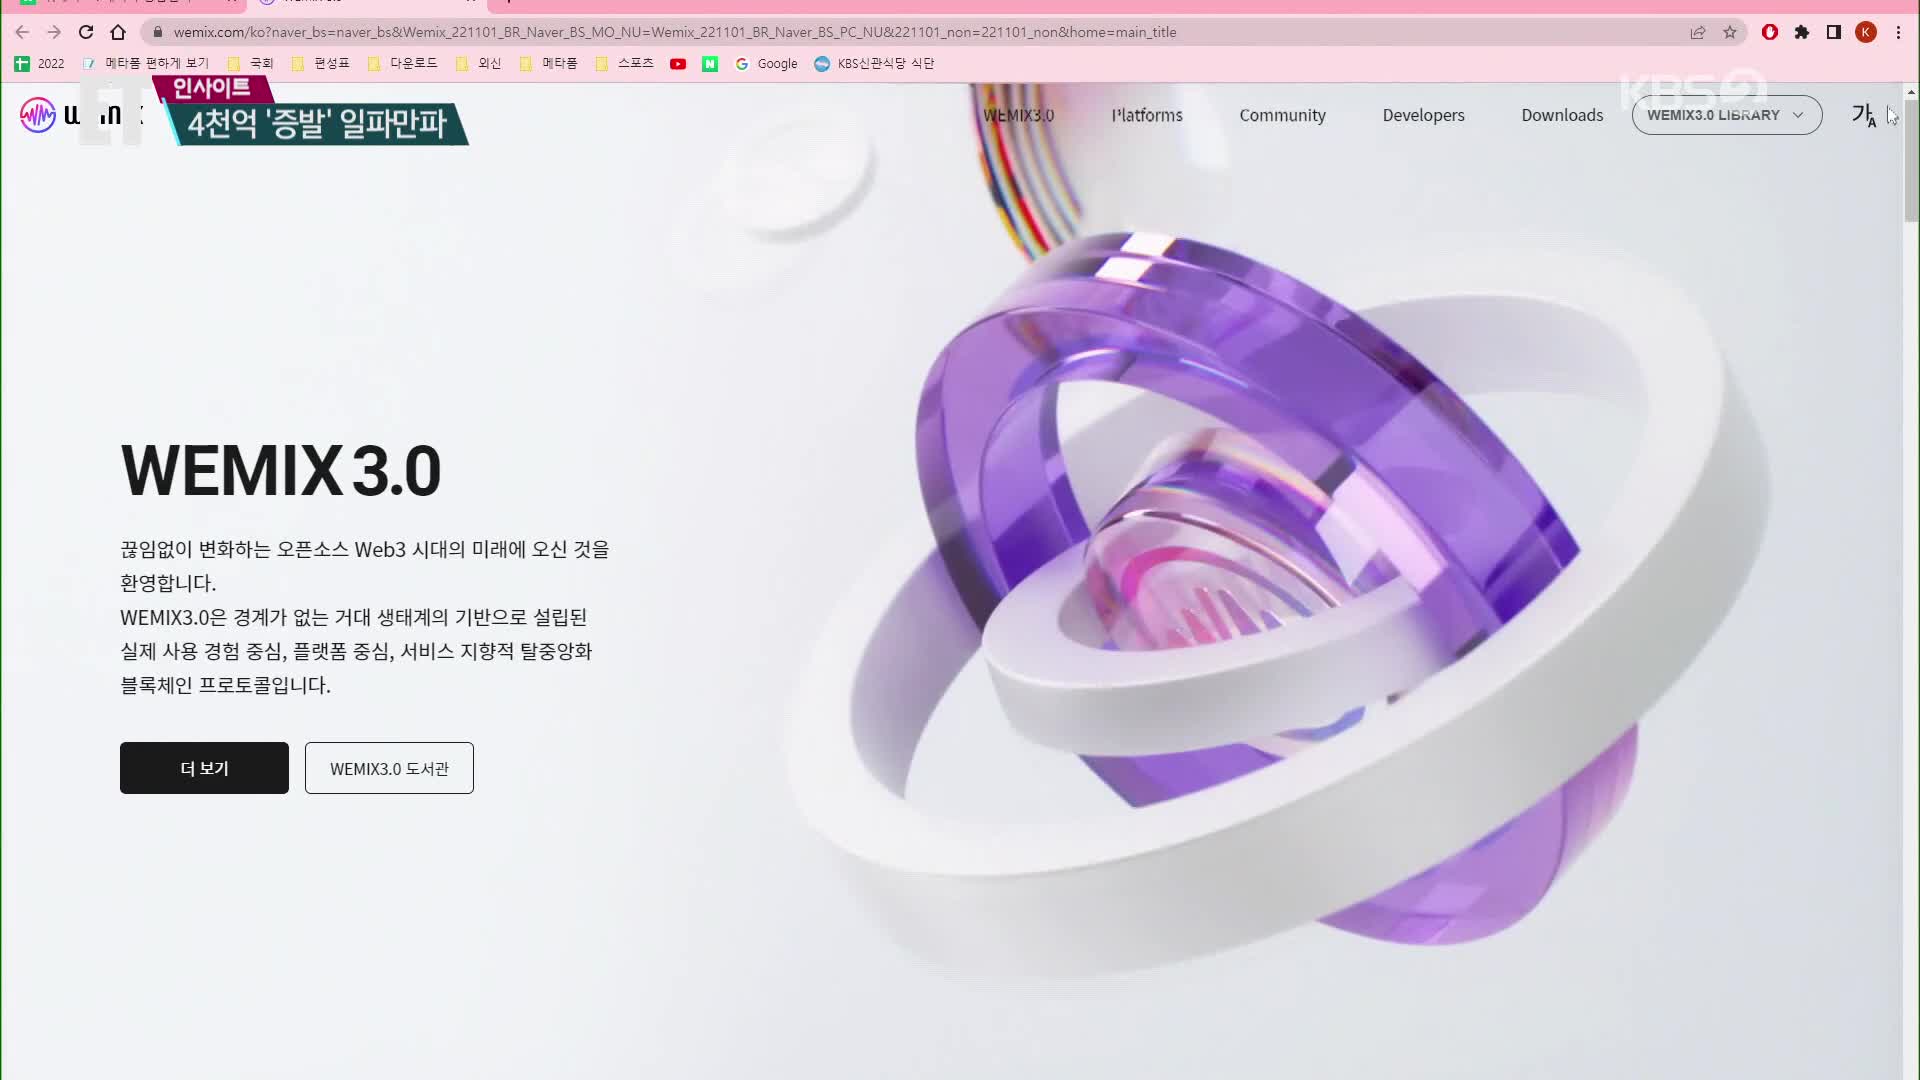This screenshot has height=1080, width=1920.
Task: Open the WEMIX3.0 nav menu
Action: point(1018,115)
